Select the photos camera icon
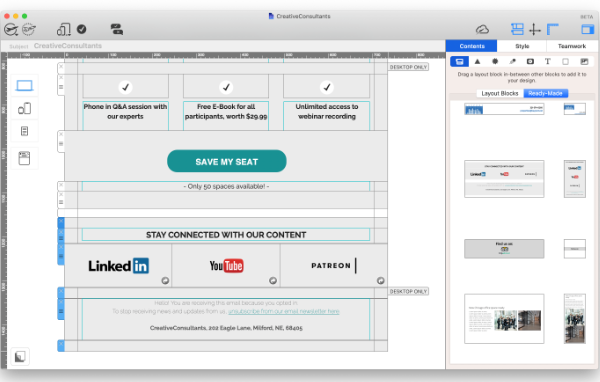This screenshot has height=382, width=600. [x=530, y=61]
